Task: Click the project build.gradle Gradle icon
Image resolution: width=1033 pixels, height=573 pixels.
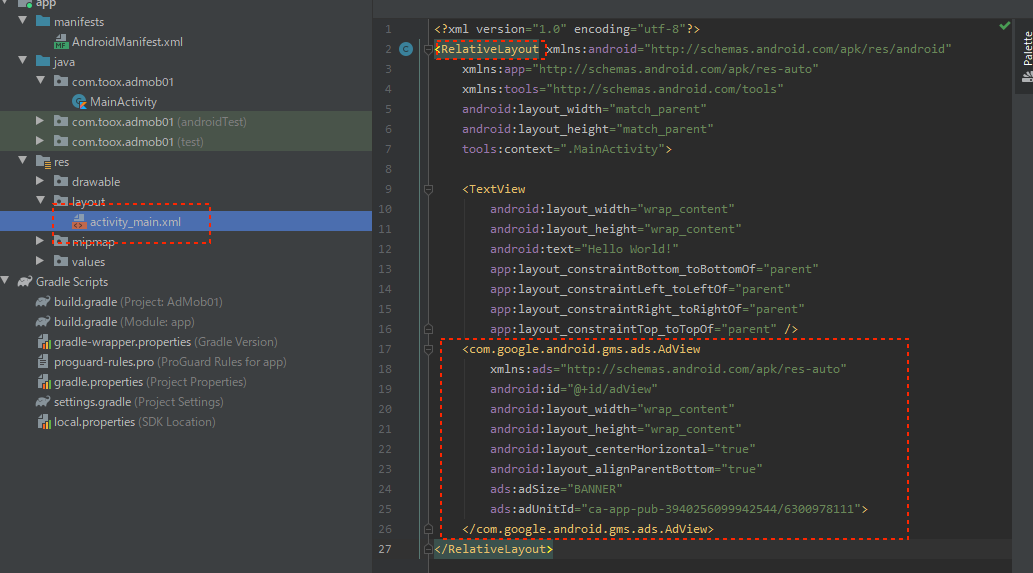Action: 43,302
